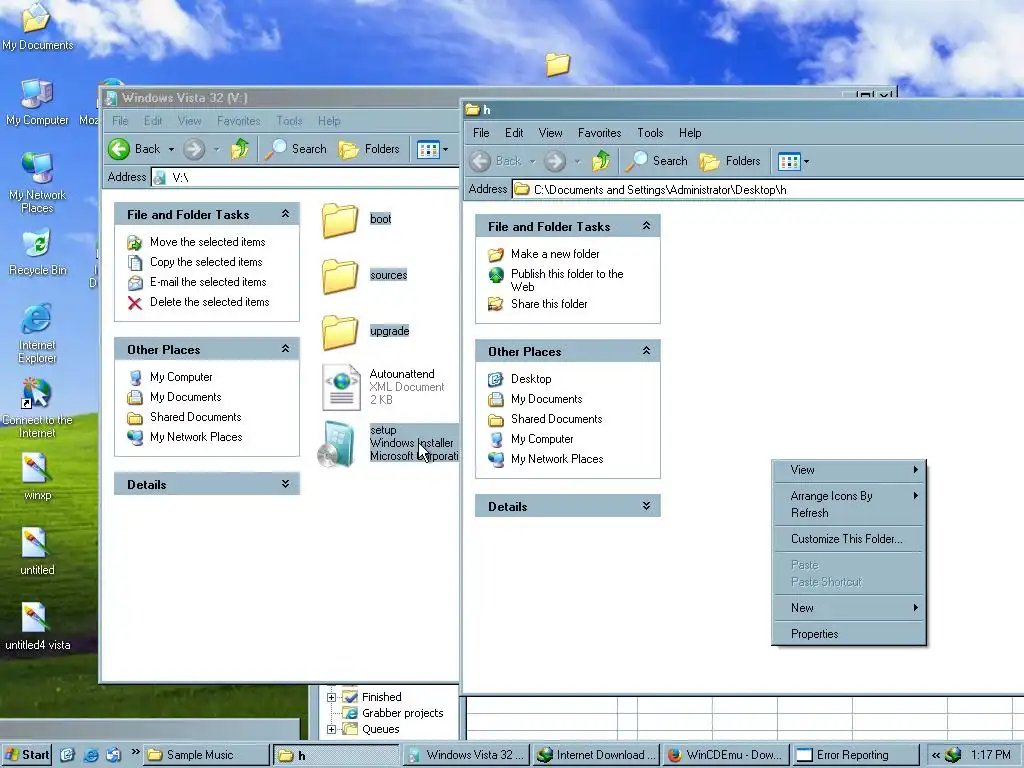Toggle Folders pane in h window
The image size is (1024, 768).
click(730, 161)
